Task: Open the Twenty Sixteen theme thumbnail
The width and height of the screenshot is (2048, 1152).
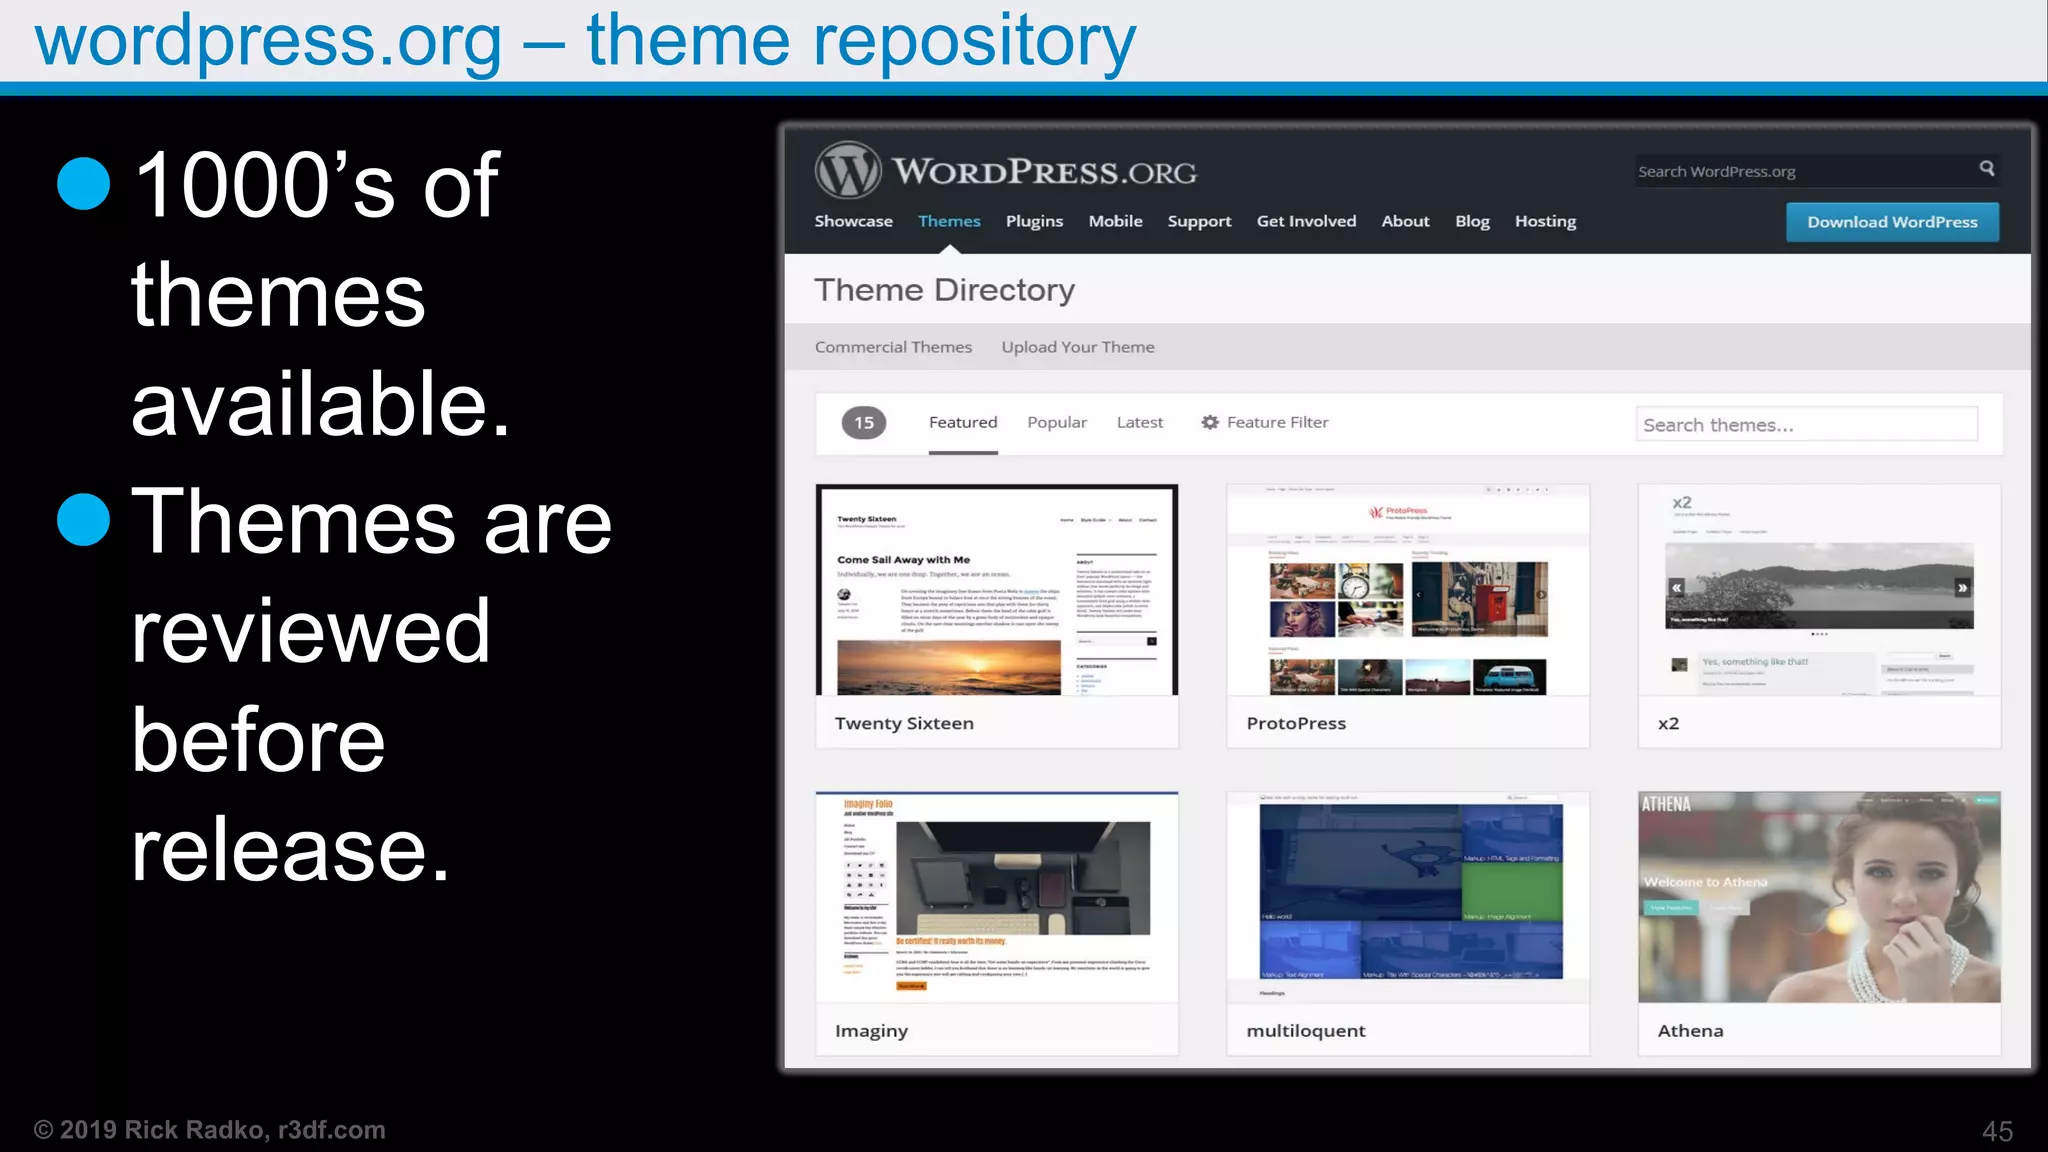Action: pyautogui.click(x=997, y=590)
